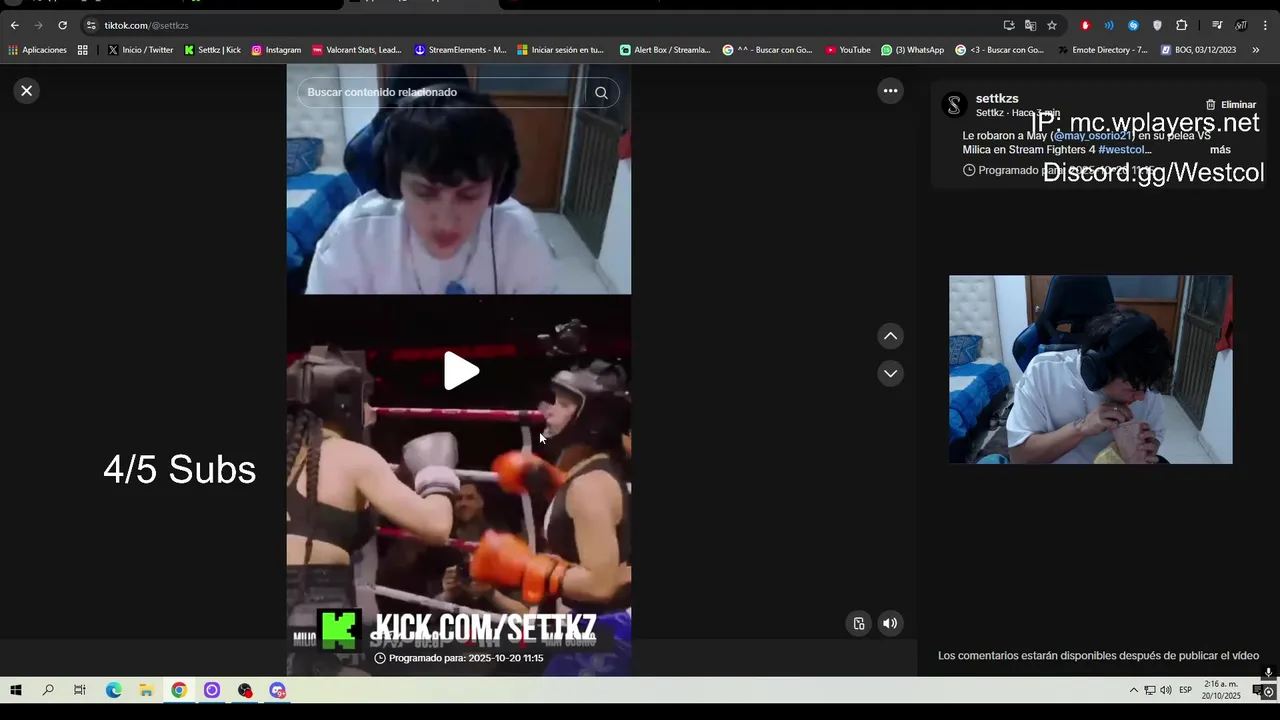Toggle the auto-scroll icon beside volume
This screenshot has height=720, width=1280.
[x=859, y=623]
